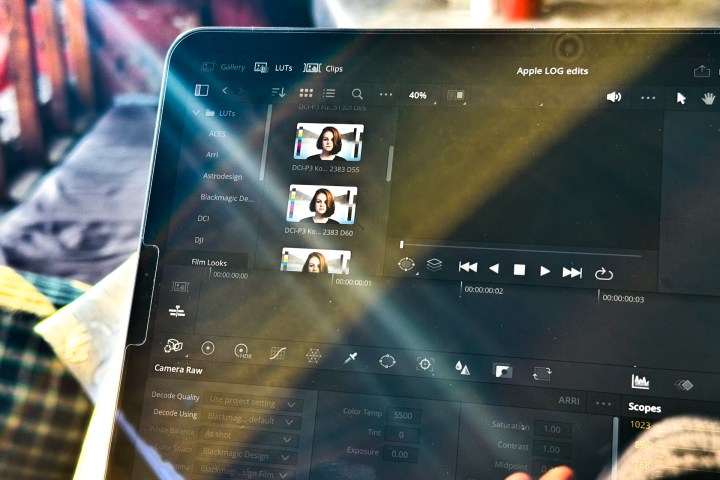This screenshot has height=480, width=720.
Task: Open the Tracker palette
Action: point(425,364)
